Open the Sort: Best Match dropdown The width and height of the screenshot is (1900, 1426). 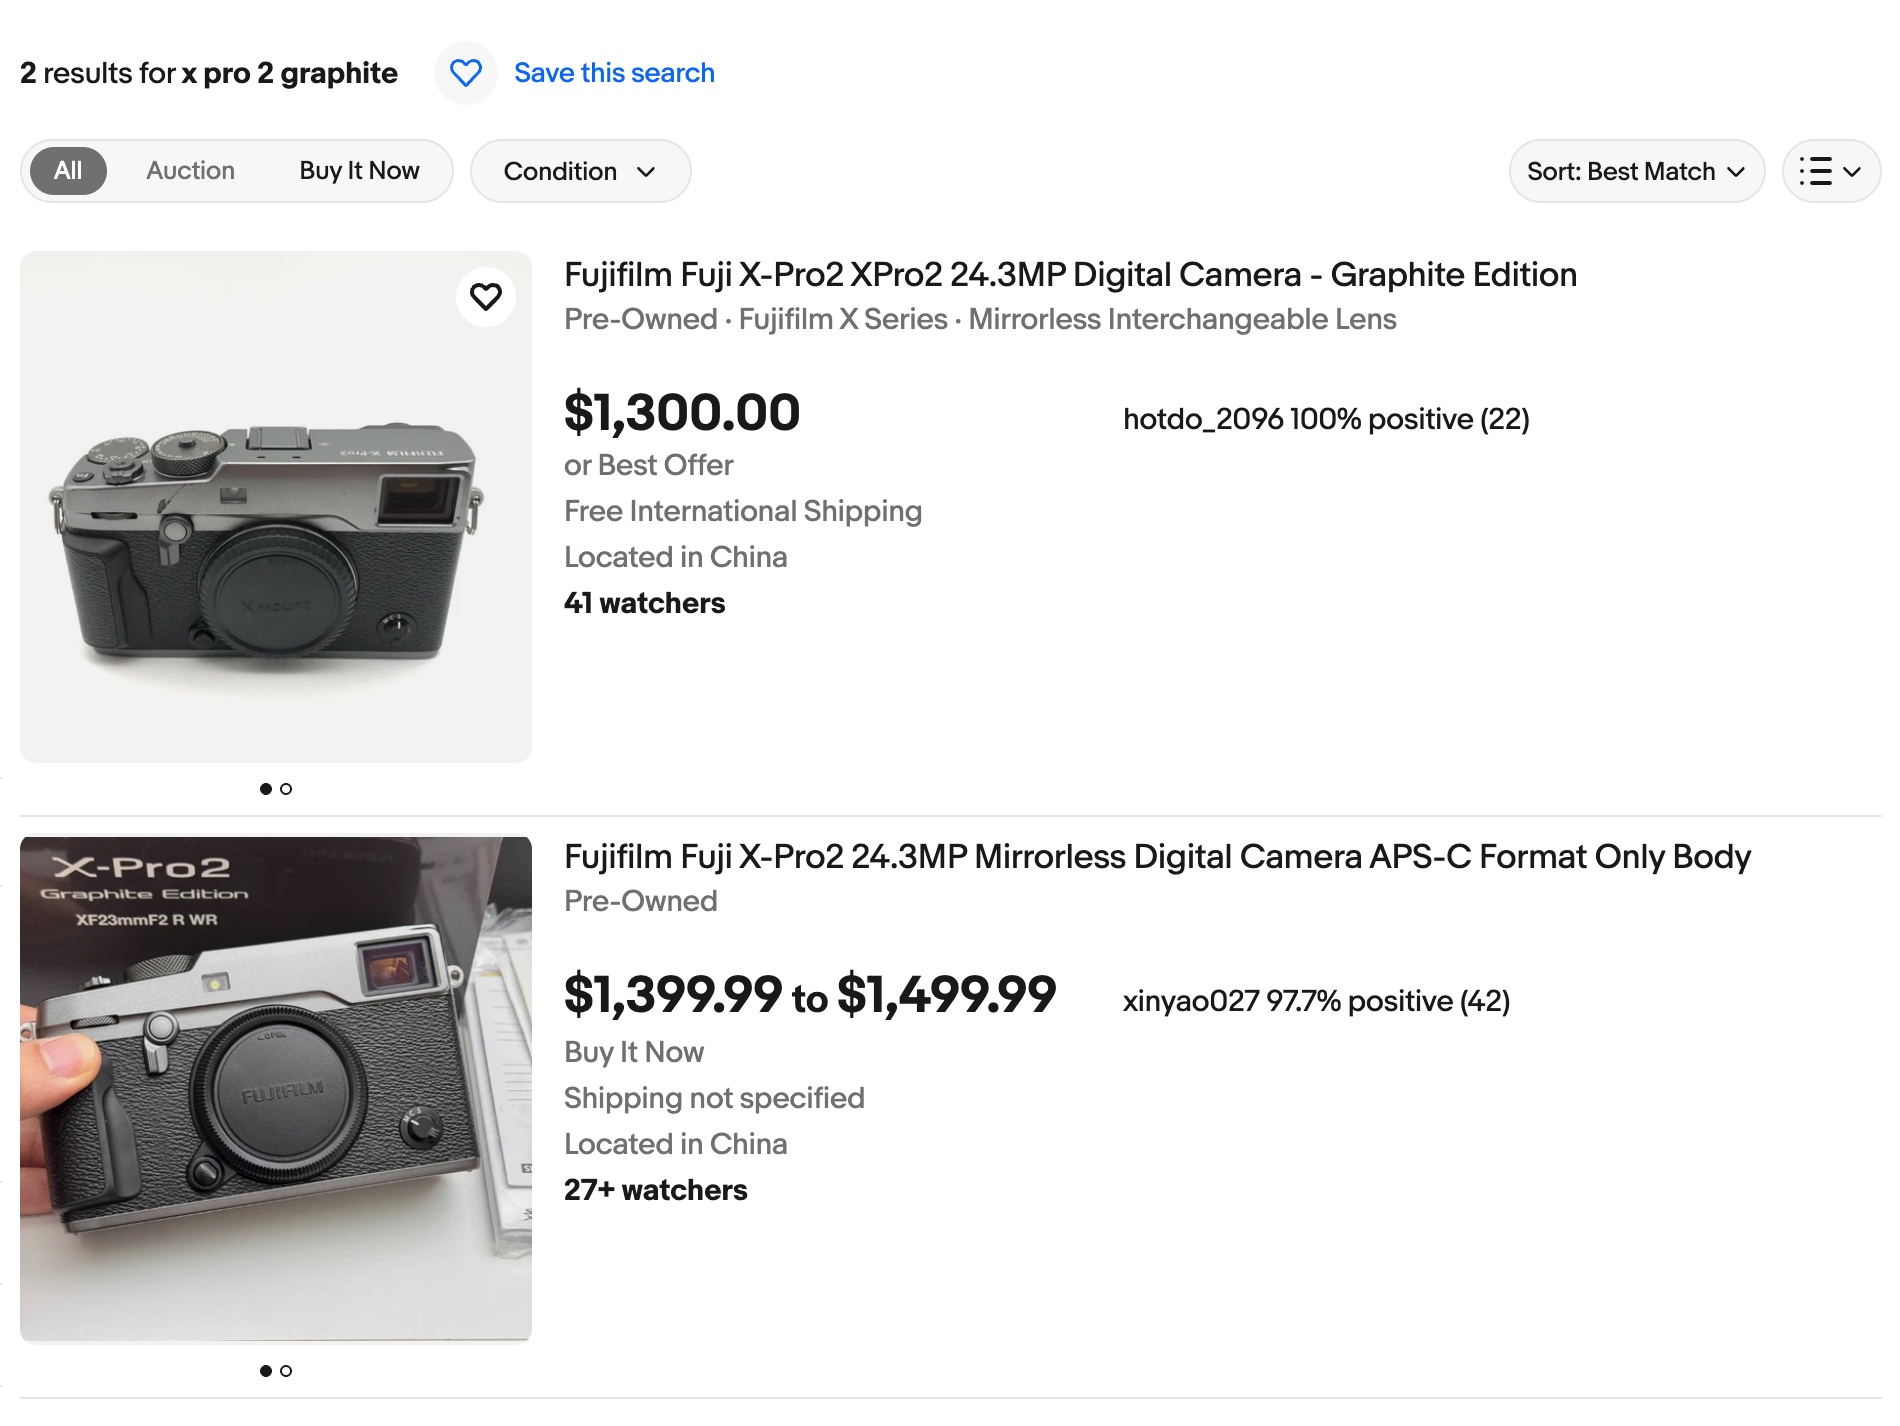pyautogui.click(x=1637, y=171)
